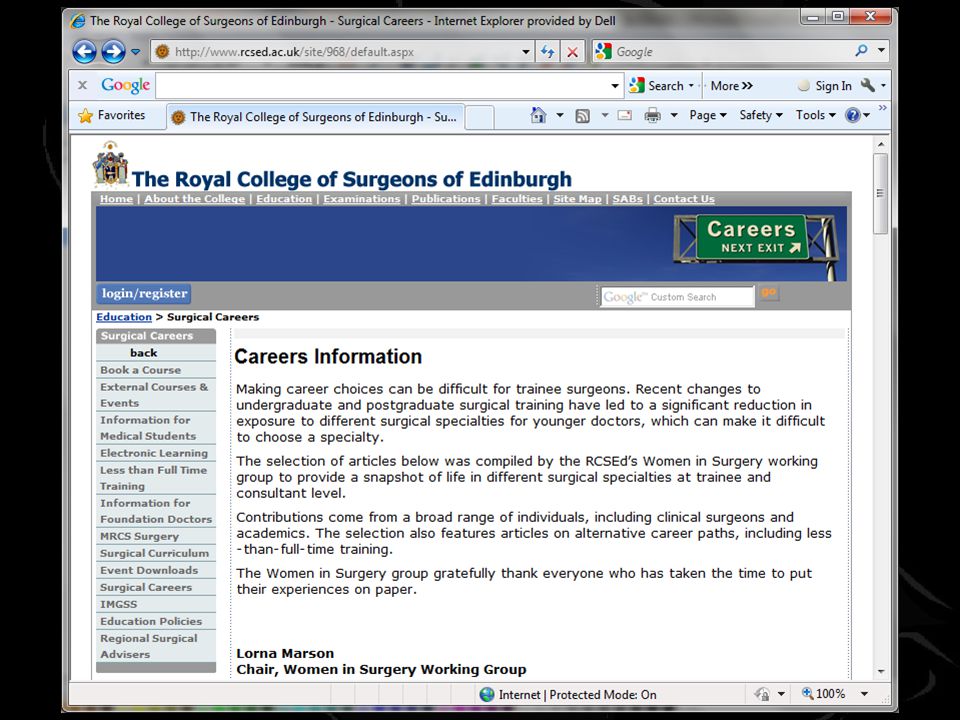Expand command bar overflow chevron
The image size is (960, 720).
click(882, 108)
